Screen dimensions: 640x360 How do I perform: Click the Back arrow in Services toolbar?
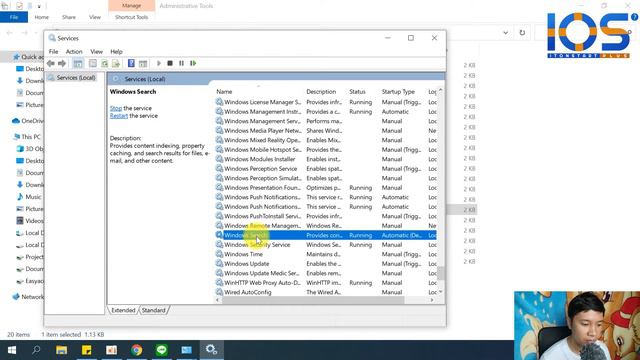click(x=51, y=63)
